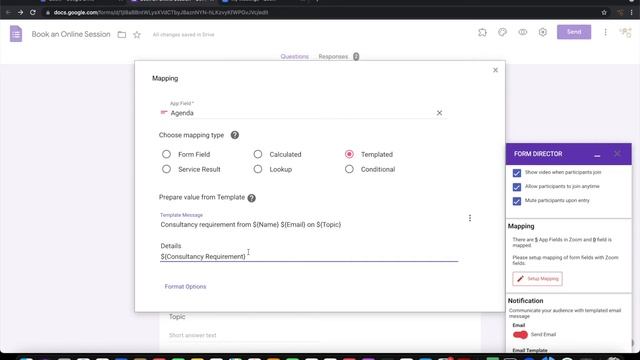Screen dimensions: 640x360
Task: Click the Consultancy Requirement template line
Action: coord(203,257)
